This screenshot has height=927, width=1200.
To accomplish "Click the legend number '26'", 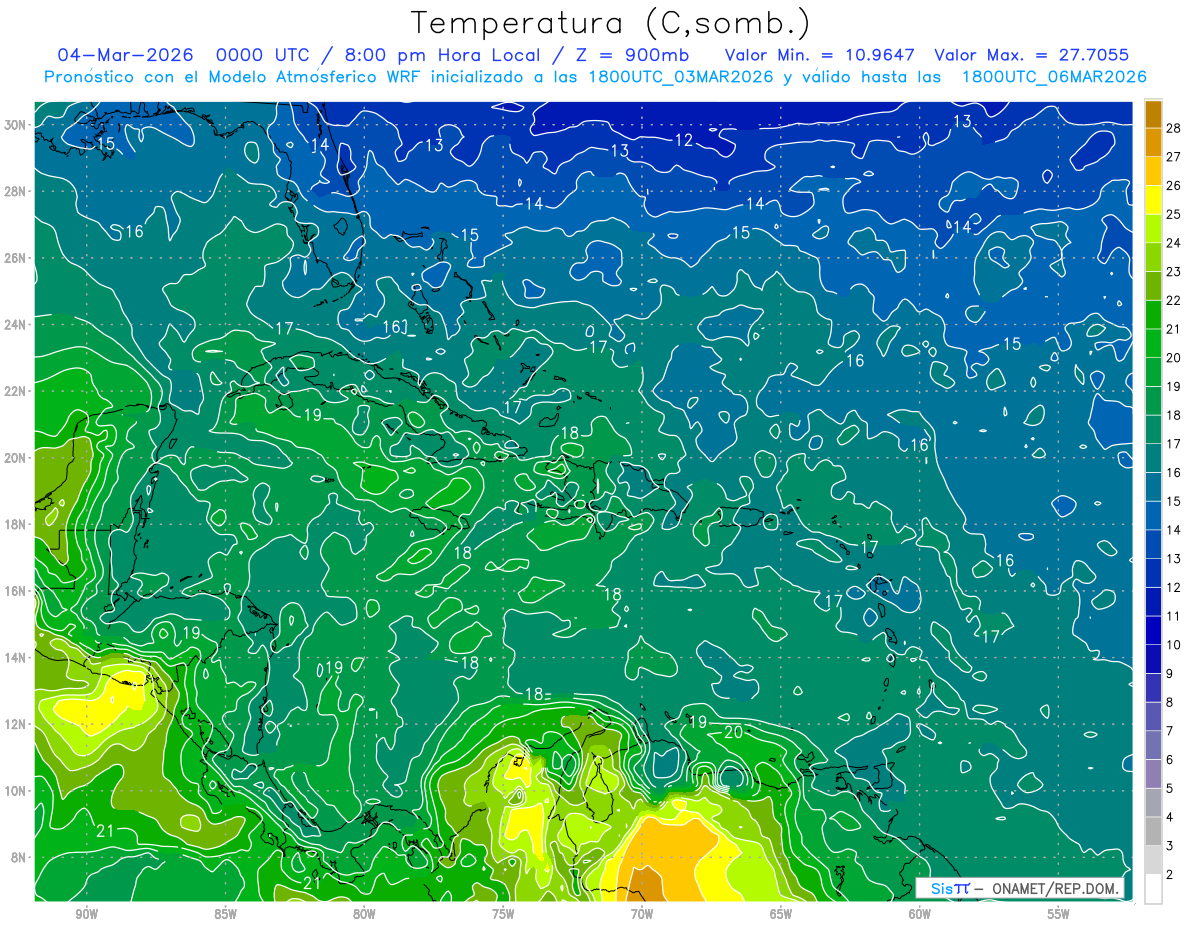I will pos(1174,185).
